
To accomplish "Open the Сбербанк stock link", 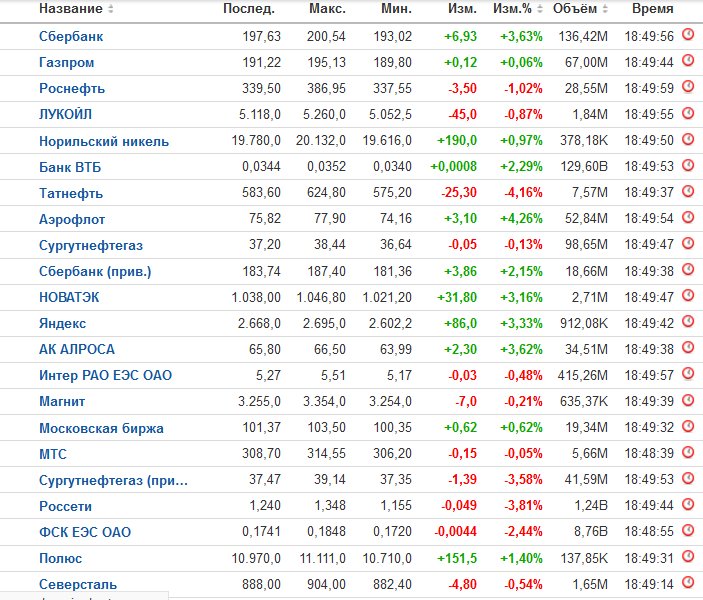I will pyautogui.click(x=71, y=36).
